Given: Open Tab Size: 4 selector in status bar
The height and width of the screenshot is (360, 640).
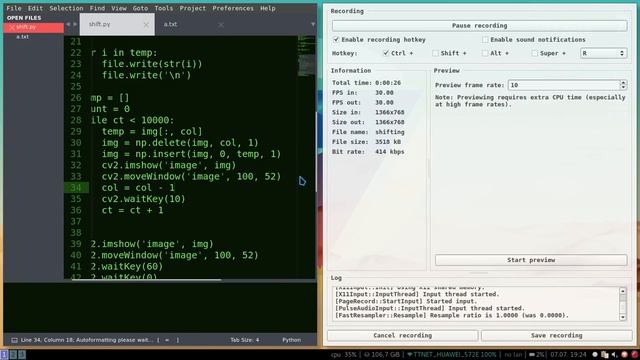Looking at the screenshot, I should pyautogui.click(x=244, y=340).
